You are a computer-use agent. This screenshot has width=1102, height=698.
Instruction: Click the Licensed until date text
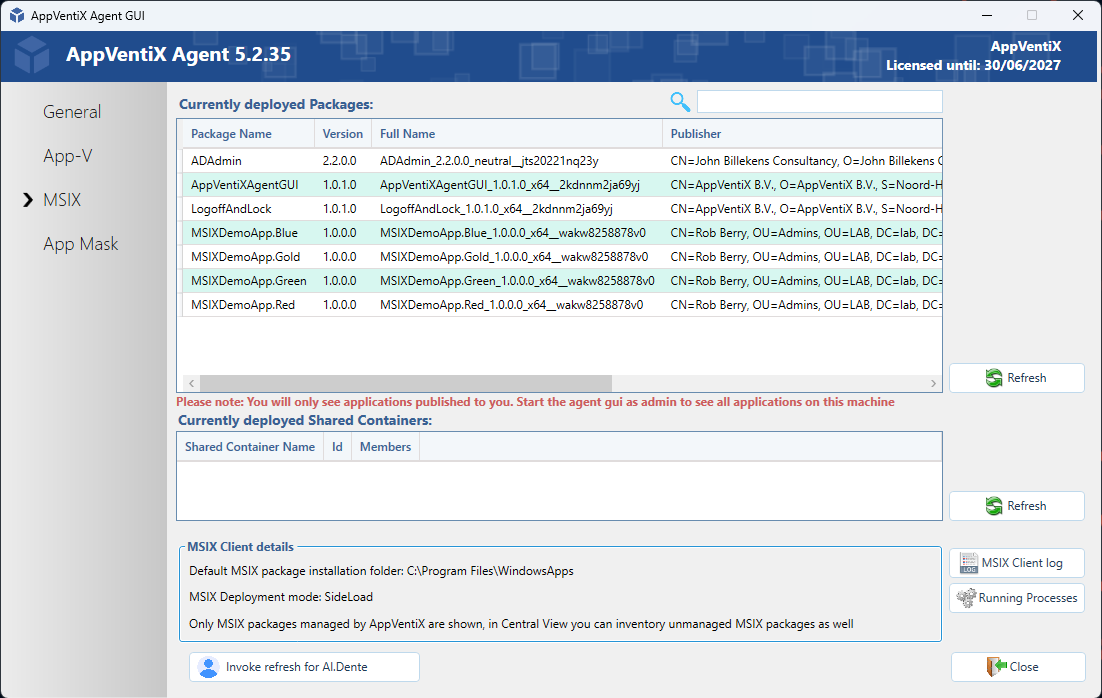tap(973, 65)
